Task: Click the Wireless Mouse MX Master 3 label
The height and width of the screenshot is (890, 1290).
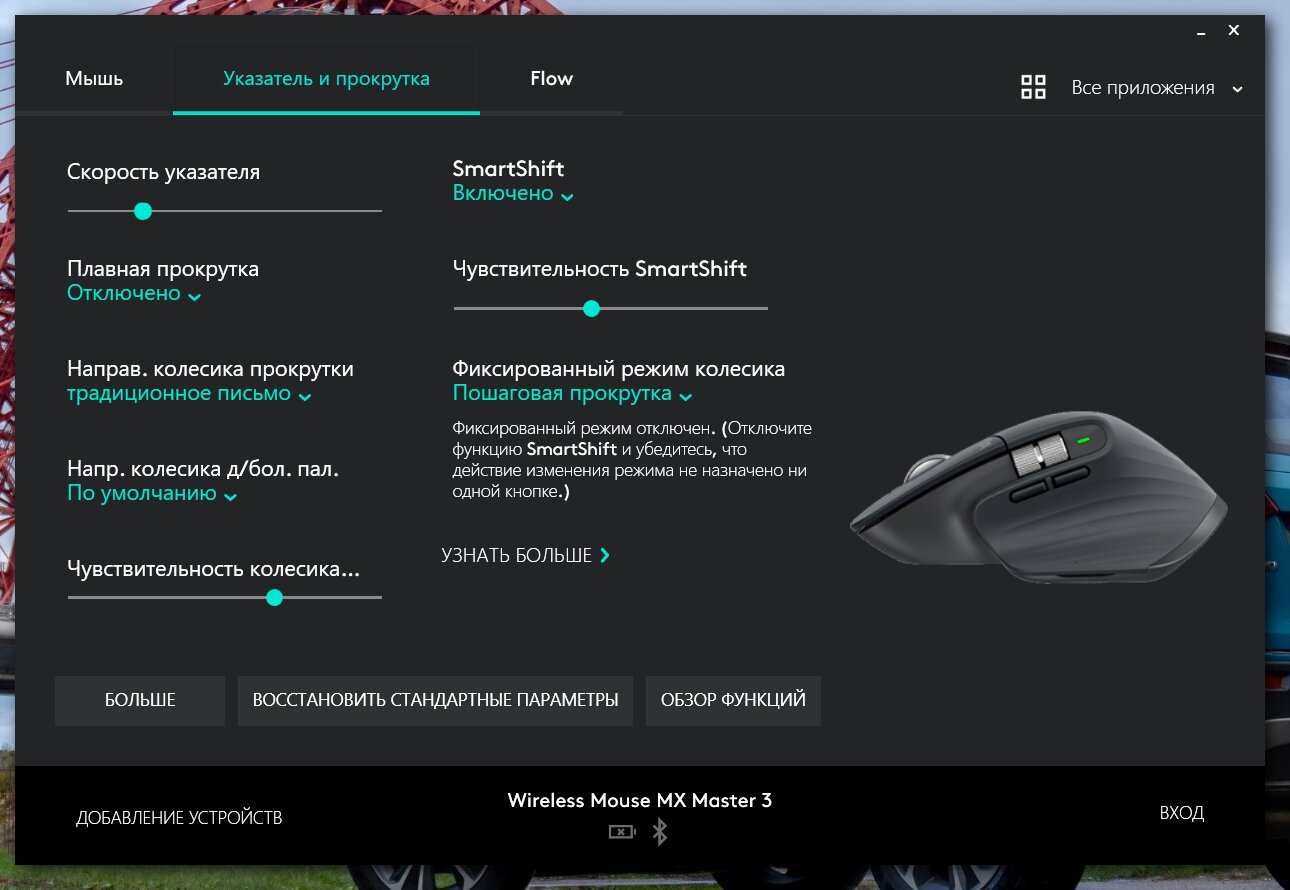Action: [x=640, y=800]
